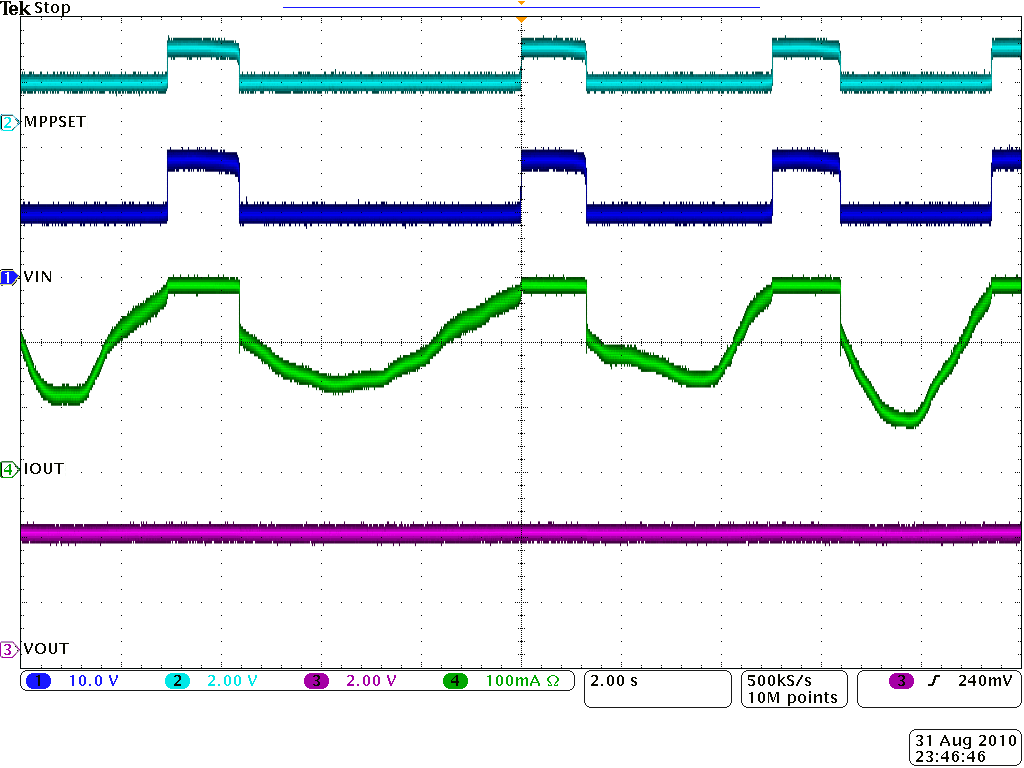This screenshot has width=1024, height=768.
Task: Click the MPPSET channel label
Action: point(55,122)
